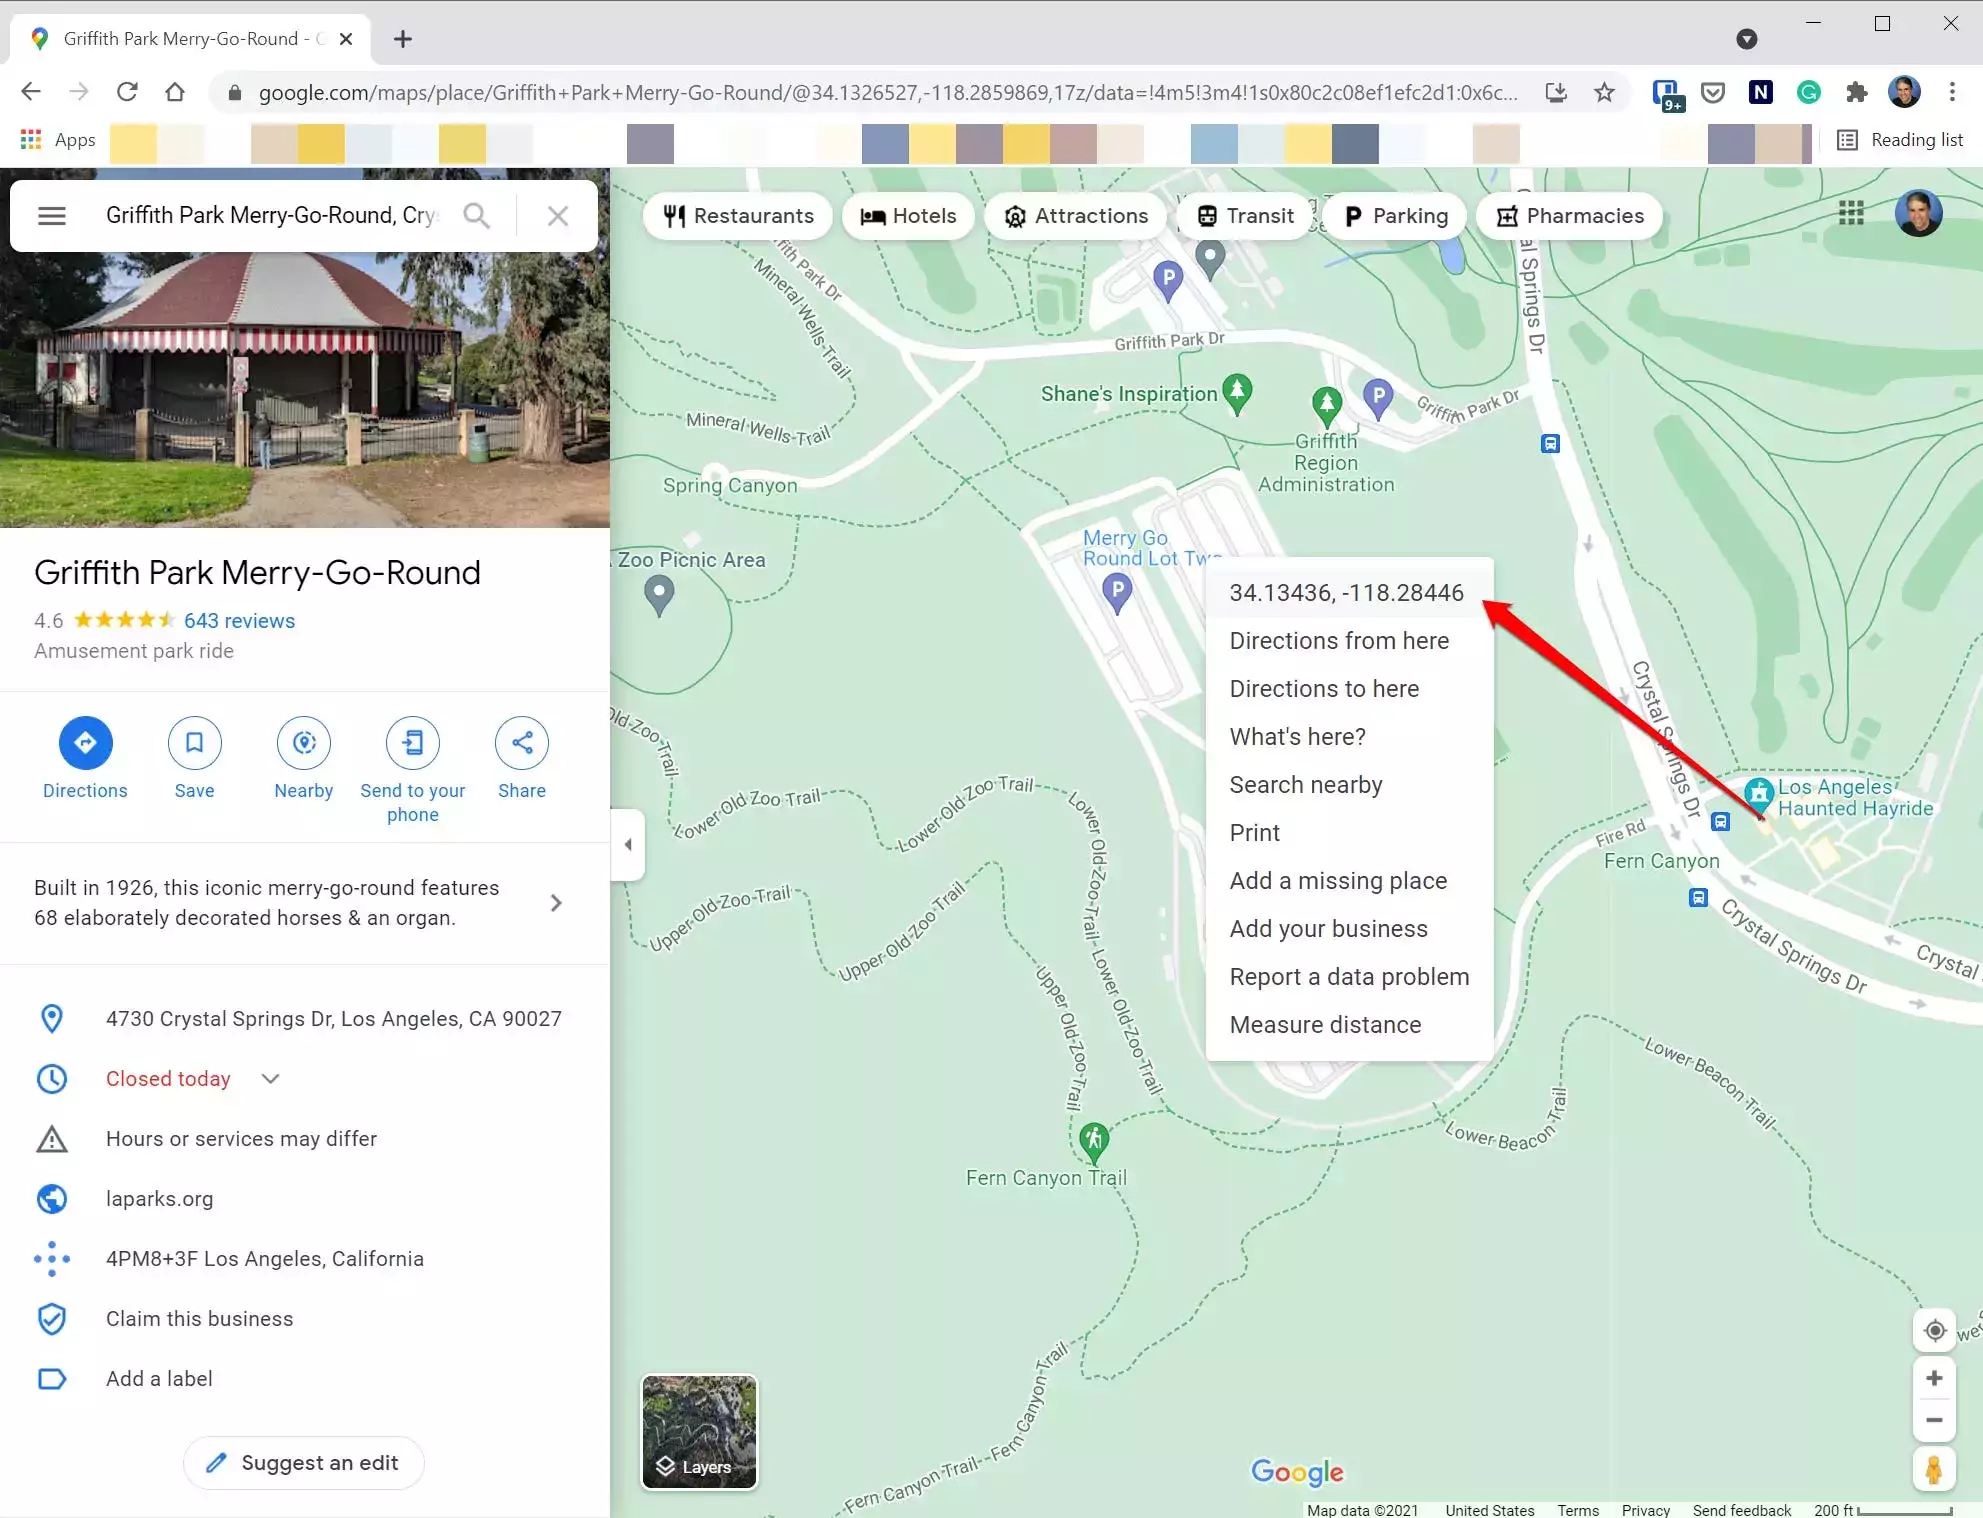
Task: Open Google account avatar on map
Action: pyautogui.click(x=1918, y=213)
